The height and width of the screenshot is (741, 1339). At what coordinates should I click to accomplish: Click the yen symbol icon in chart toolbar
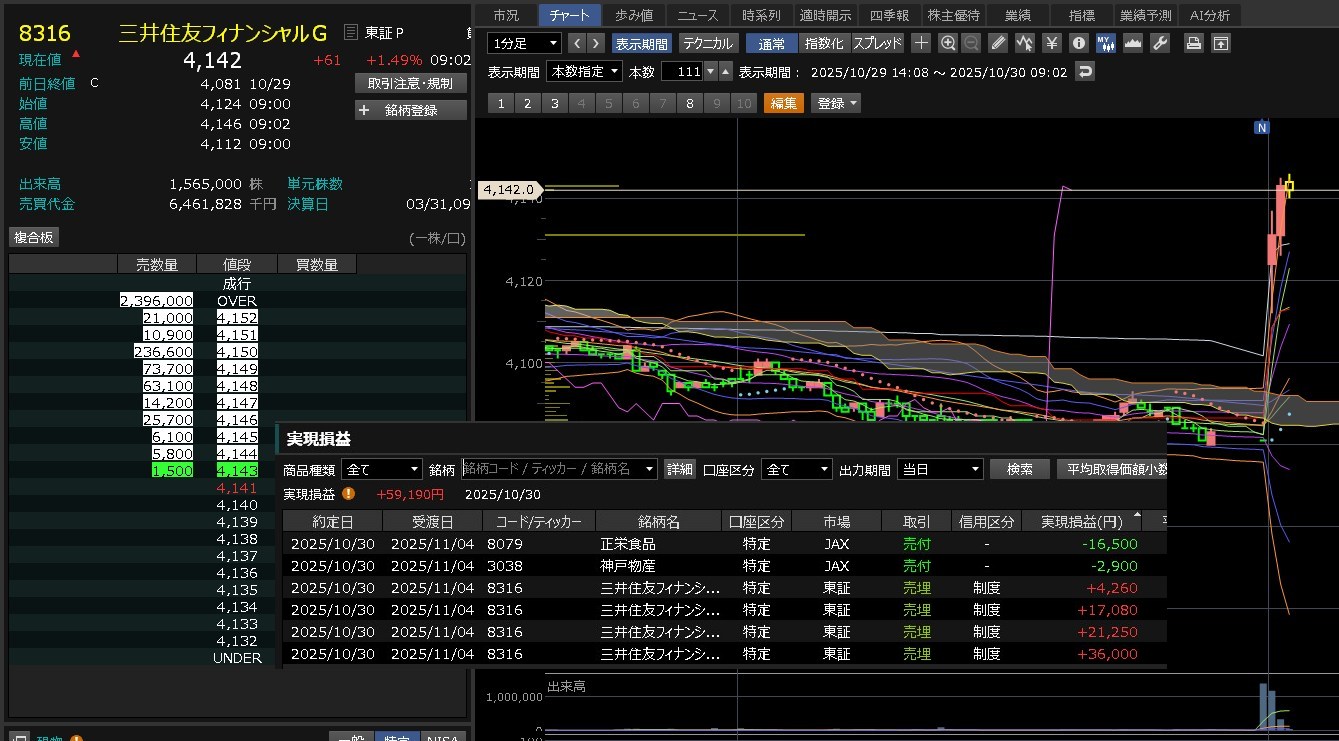tap(1052, 43)
